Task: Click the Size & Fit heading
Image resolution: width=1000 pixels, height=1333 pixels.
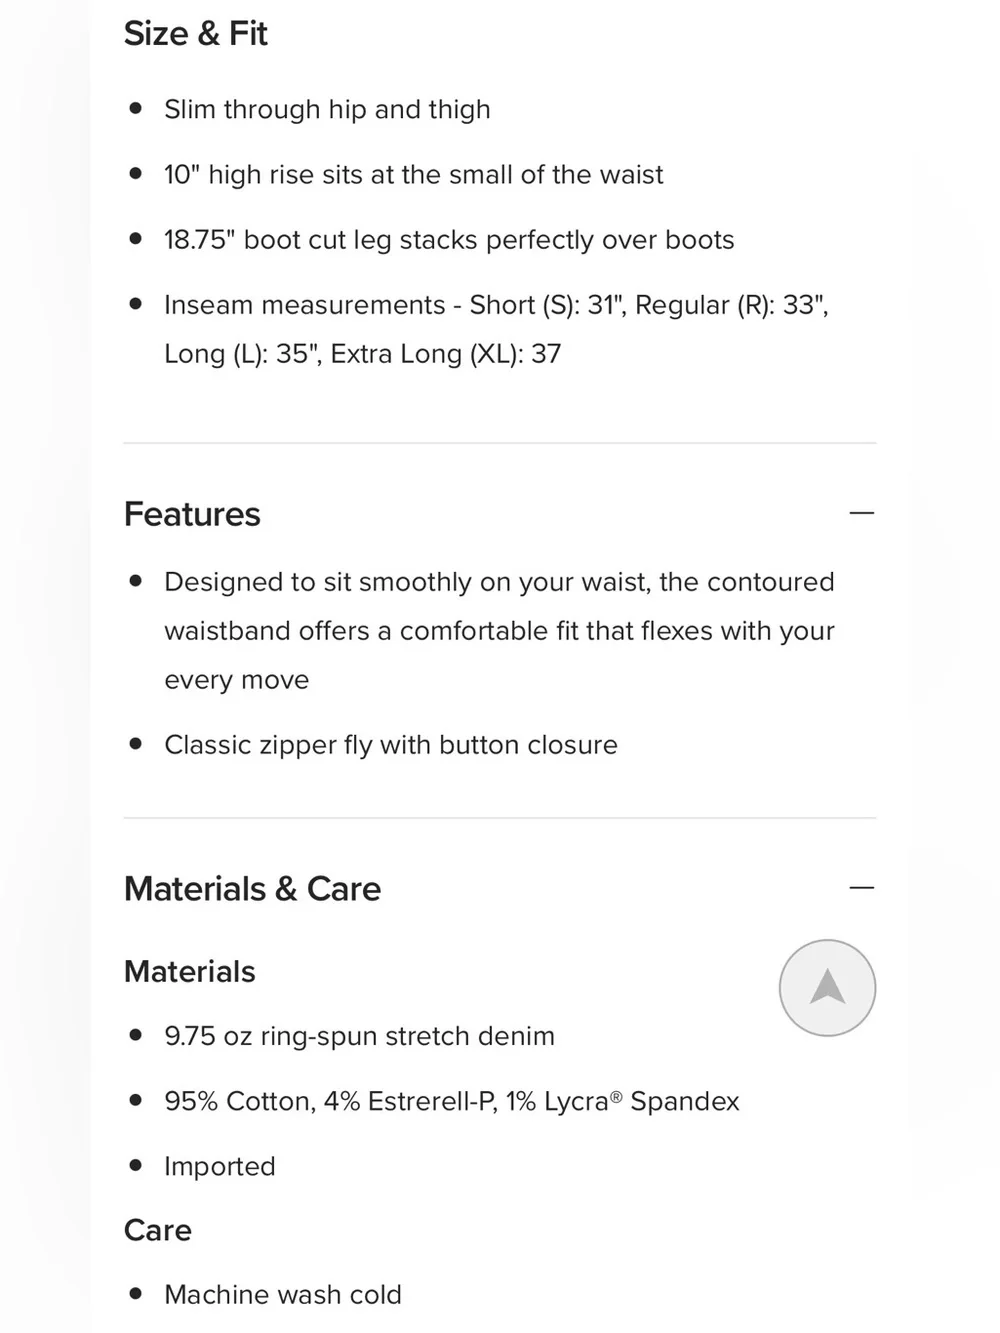Action: tap(196, 33)
